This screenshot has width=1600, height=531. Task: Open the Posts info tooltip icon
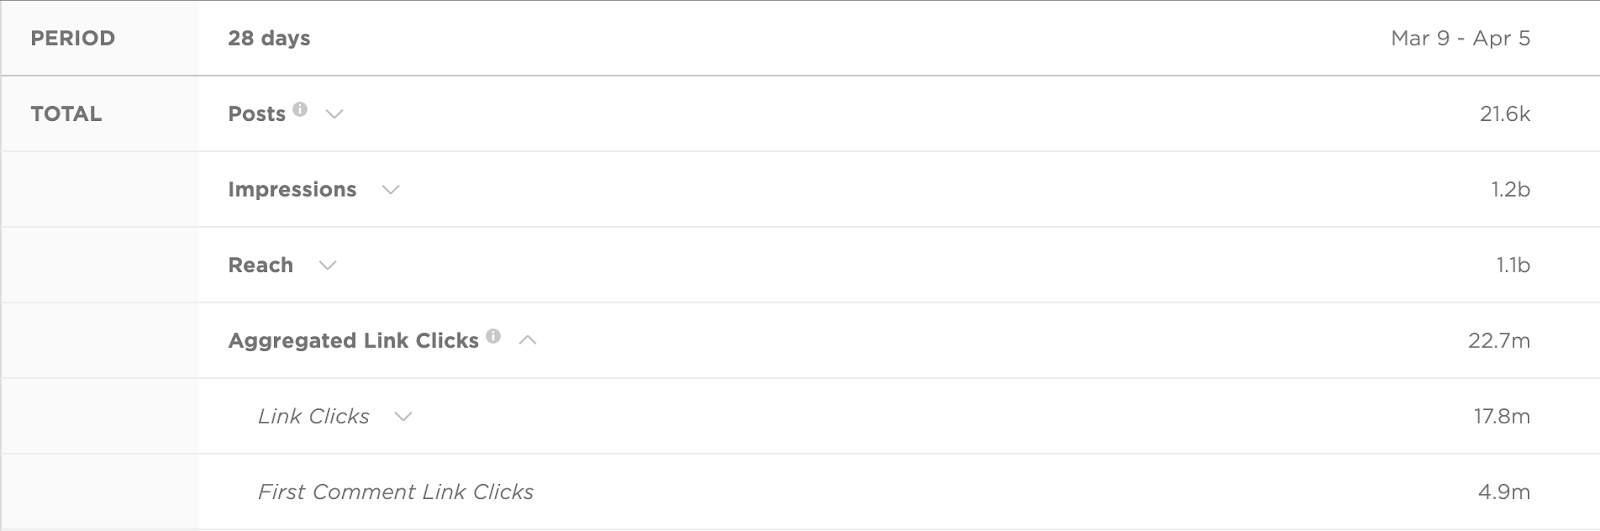click(x=300, y=109)
